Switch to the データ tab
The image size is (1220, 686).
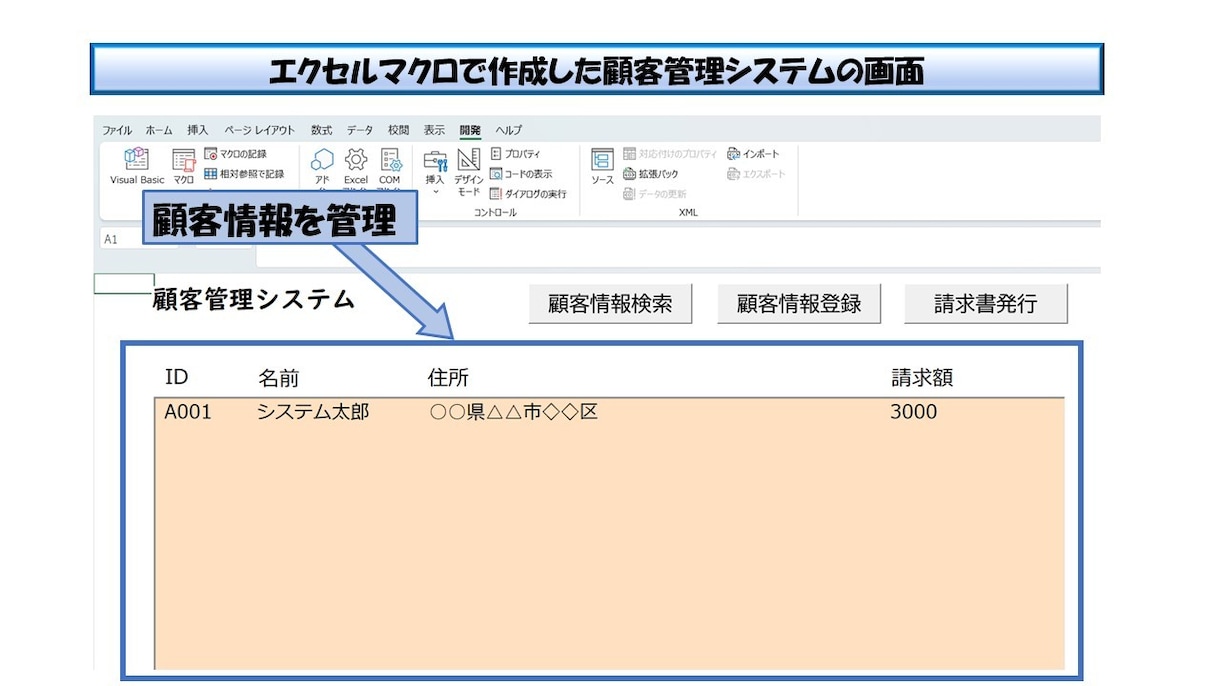(360, 130)
